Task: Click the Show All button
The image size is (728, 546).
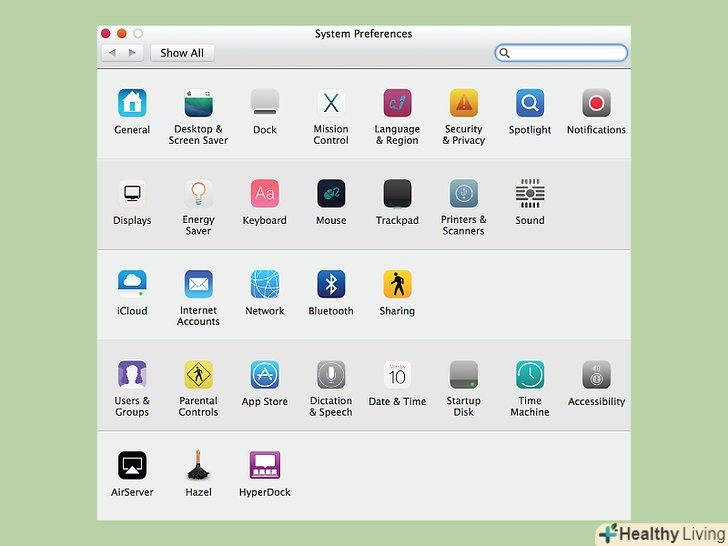Action: (182, 53)
